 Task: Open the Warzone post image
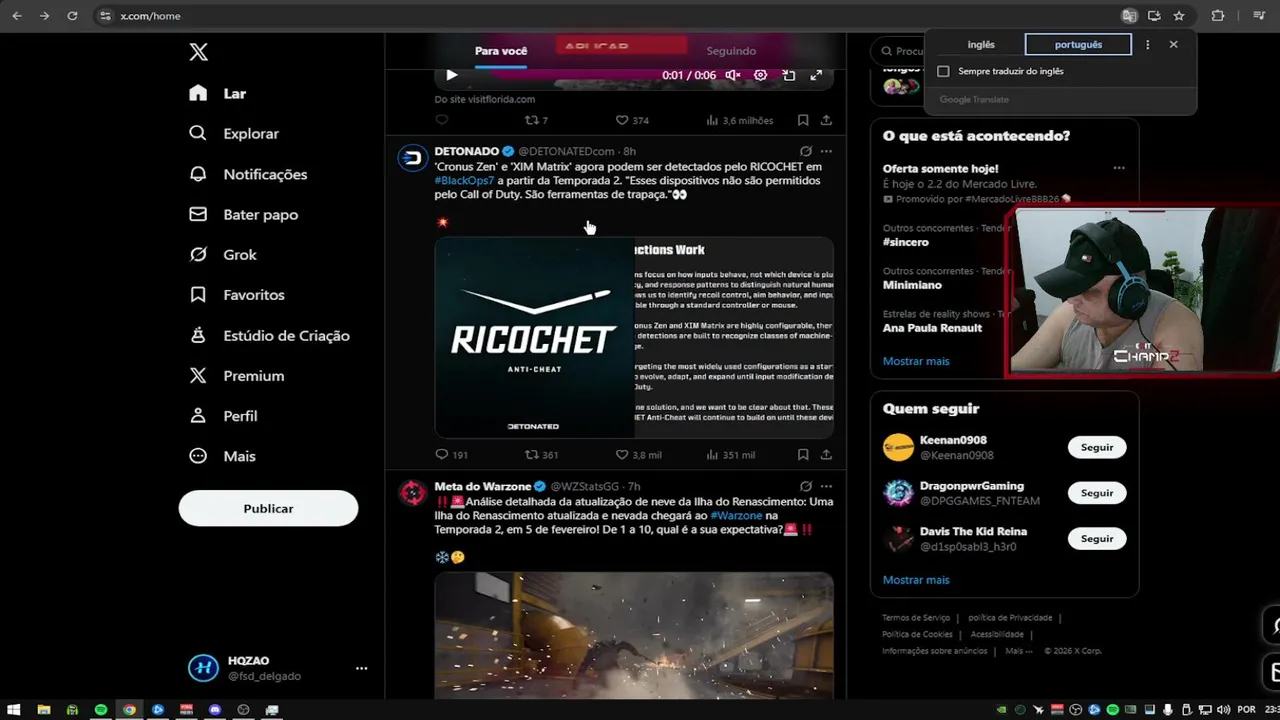634,635
